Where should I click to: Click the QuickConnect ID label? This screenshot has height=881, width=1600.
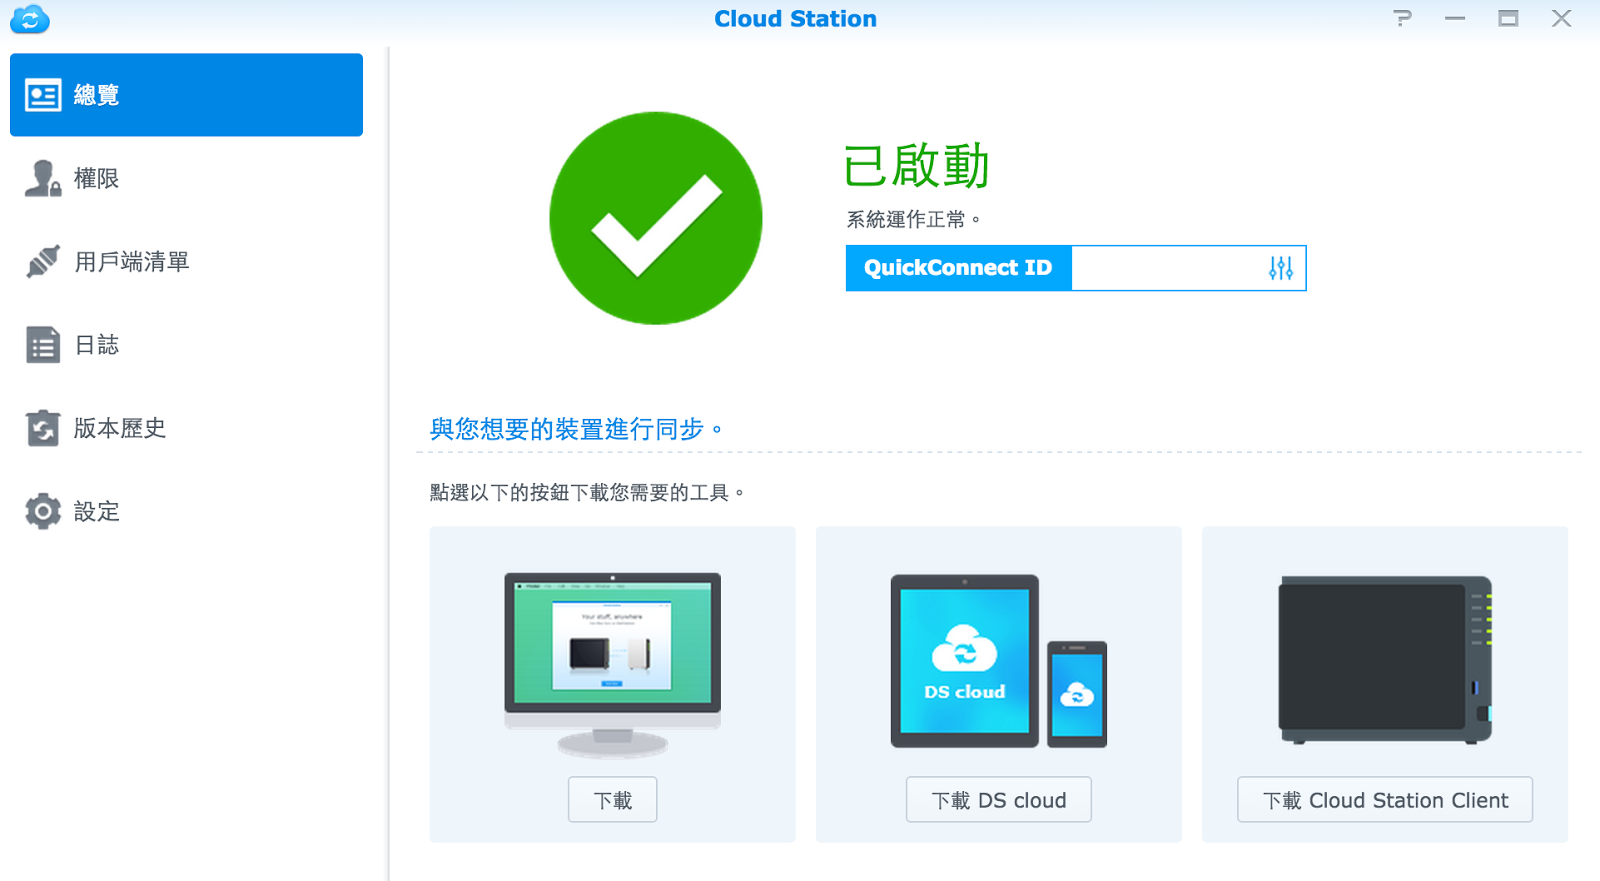(x=958, y=268)
